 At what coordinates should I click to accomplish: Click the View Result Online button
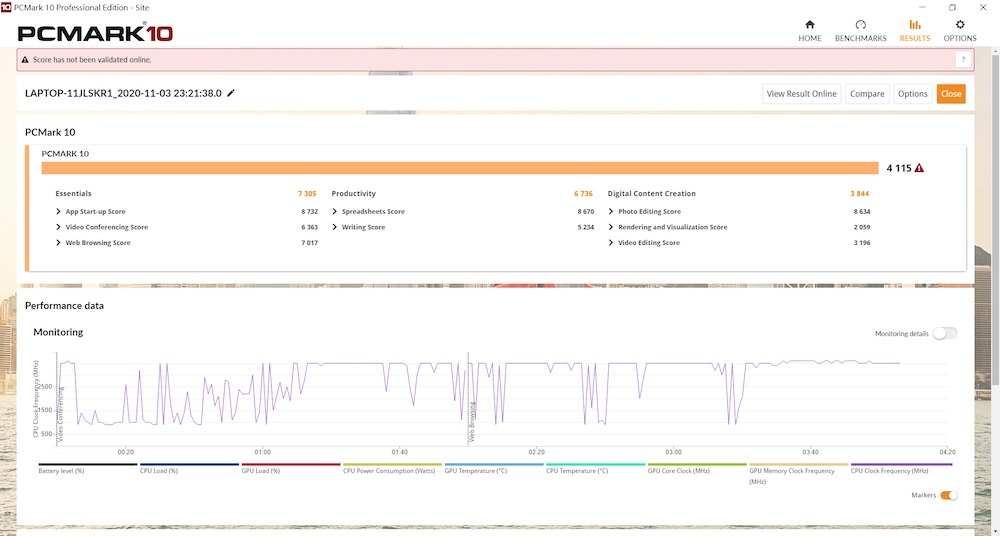click(x=801, y=94)
